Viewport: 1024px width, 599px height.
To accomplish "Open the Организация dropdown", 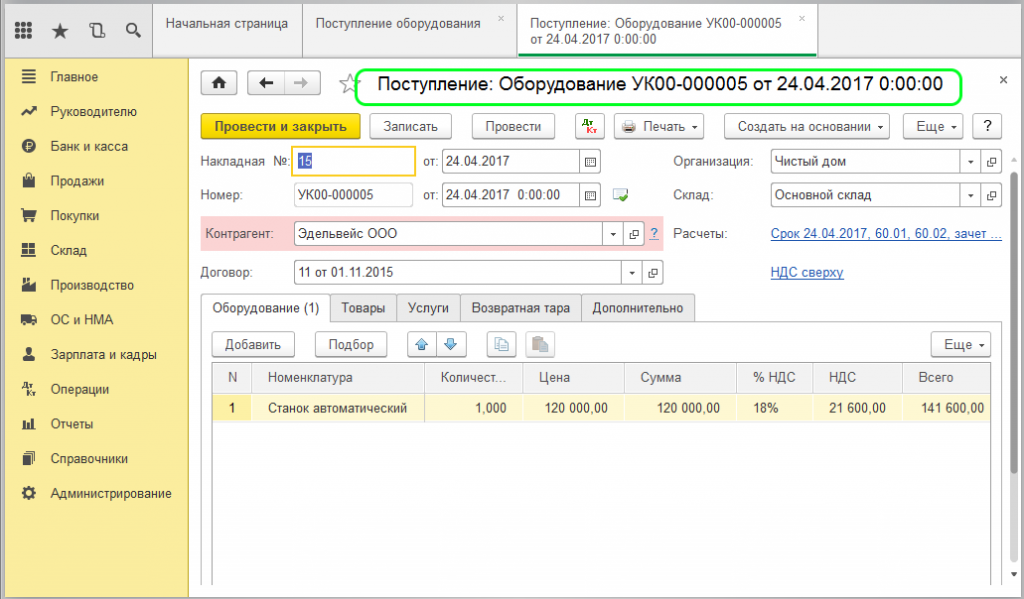I will 969,161.
